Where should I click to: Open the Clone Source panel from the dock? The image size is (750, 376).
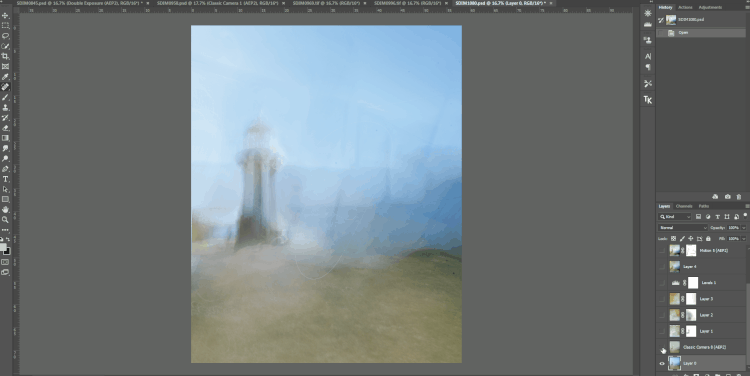click(648, 40)
